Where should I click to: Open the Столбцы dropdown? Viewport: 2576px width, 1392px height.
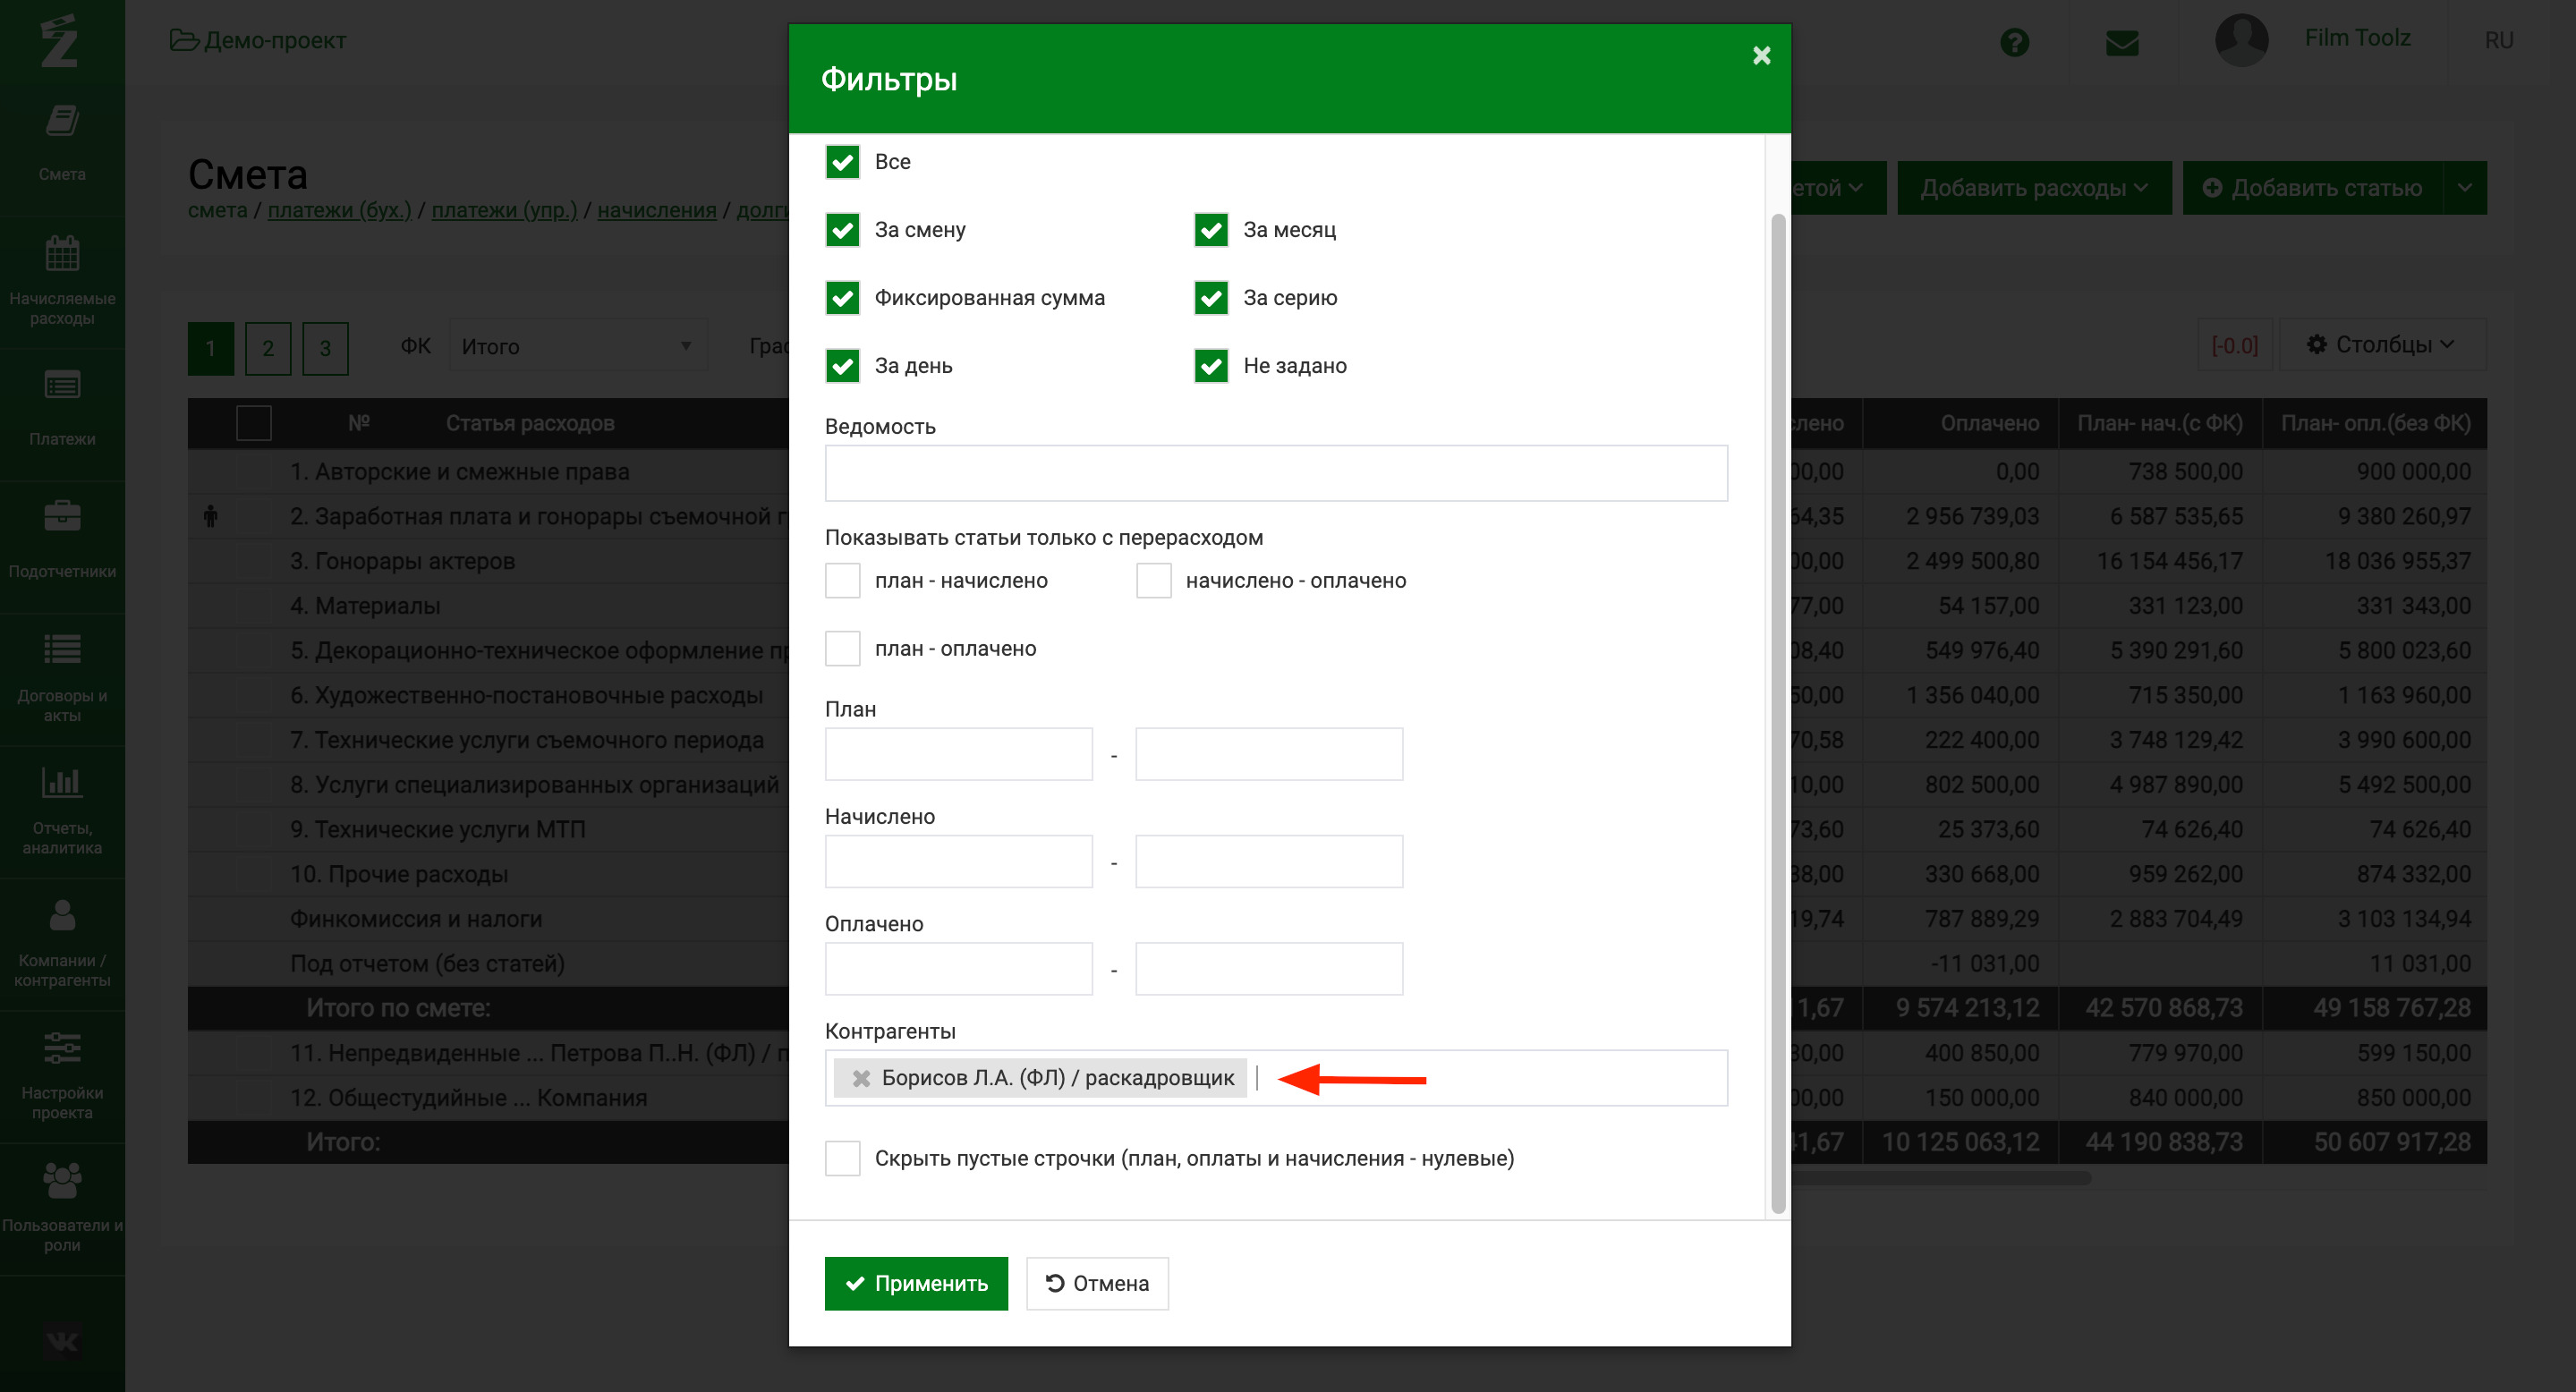(x=2382, y=344)
